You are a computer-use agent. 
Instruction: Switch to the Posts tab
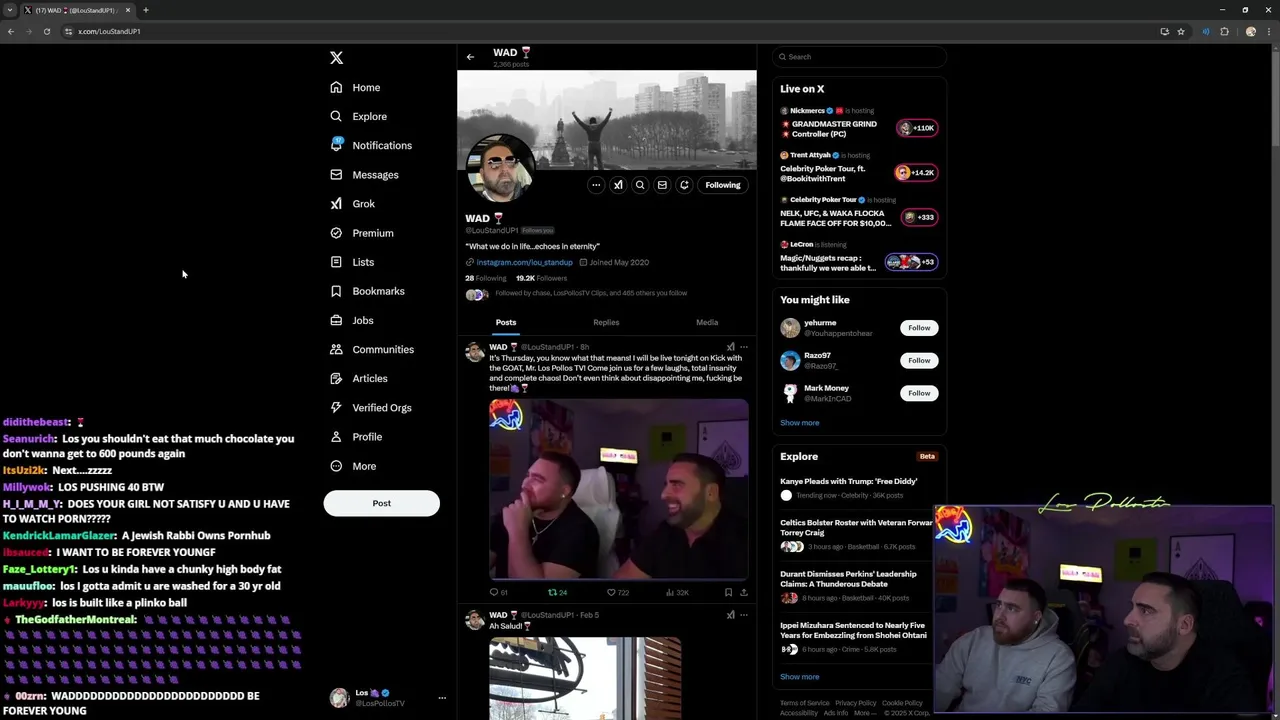(506, 322)
